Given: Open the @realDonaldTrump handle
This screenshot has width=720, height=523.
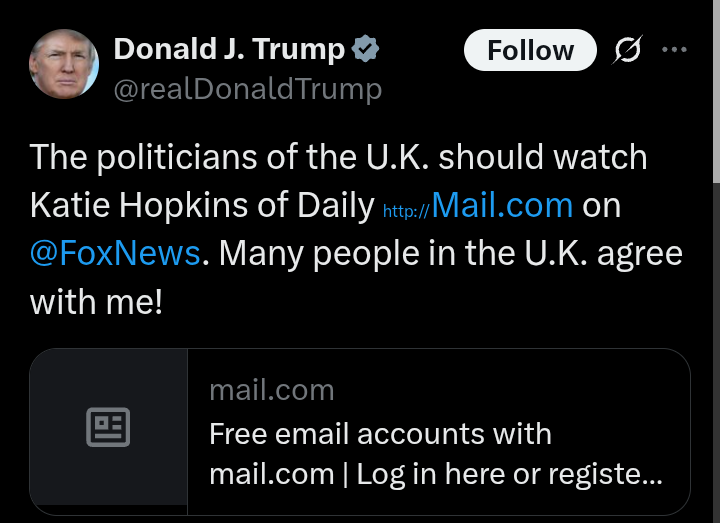Looking at the screenshot, I should tap(247, 89).
